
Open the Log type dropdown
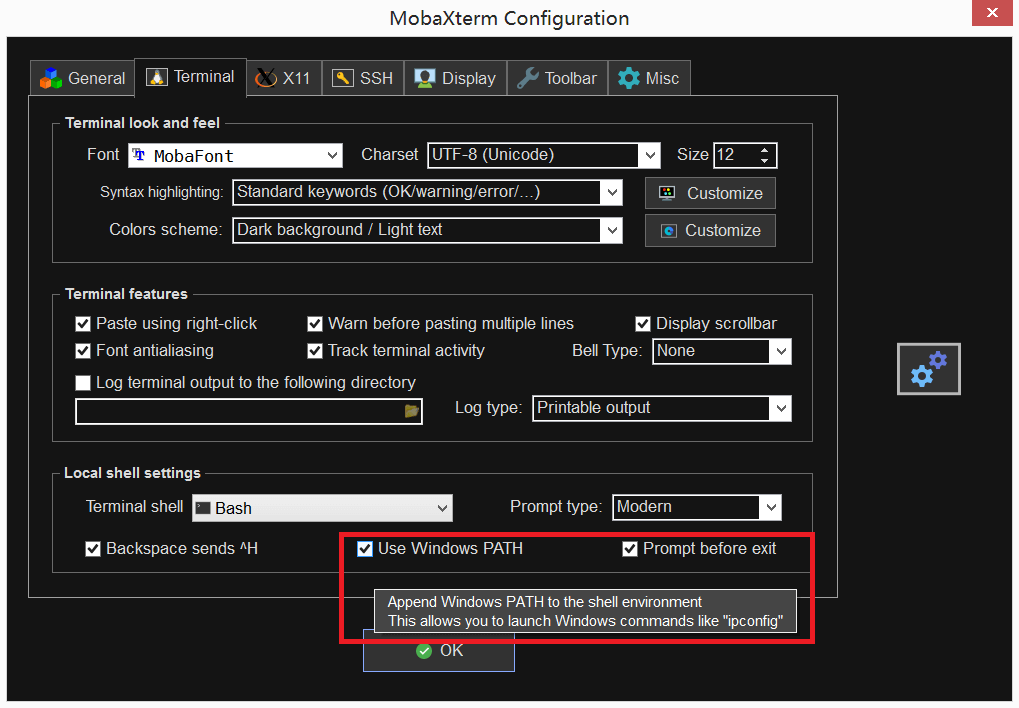click(x=662, y=408)
